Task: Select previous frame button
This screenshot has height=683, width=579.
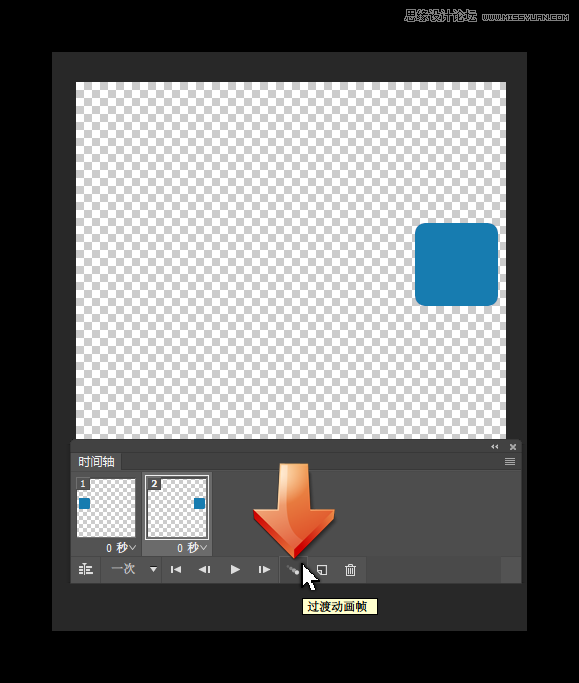Action: [x=205, y=569]
